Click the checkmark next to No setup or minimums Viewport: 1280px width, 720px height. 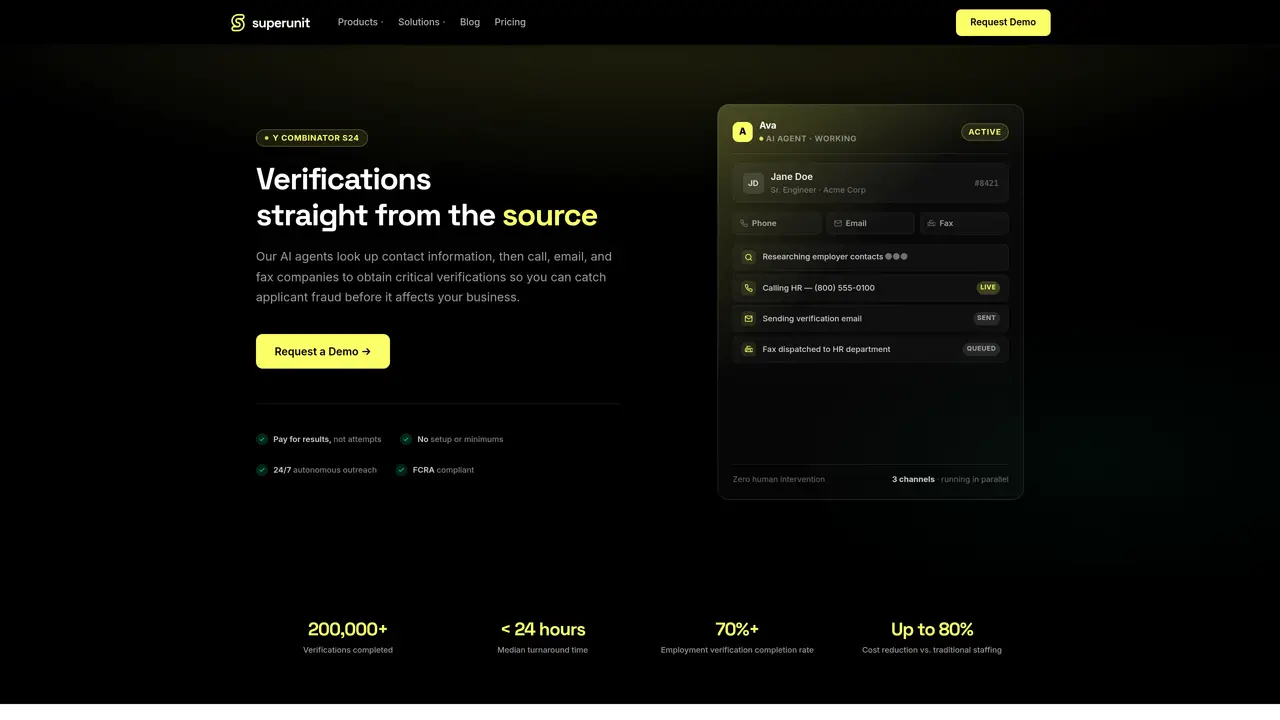click(406, 439)
